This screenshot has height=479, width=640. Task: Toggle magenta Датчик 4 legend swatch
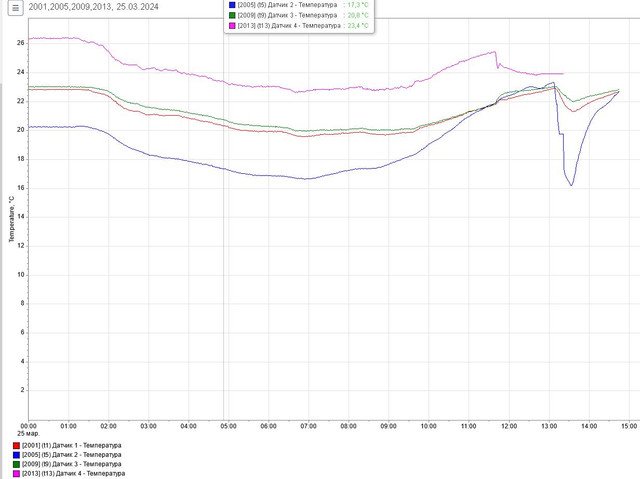click(16, 474)
